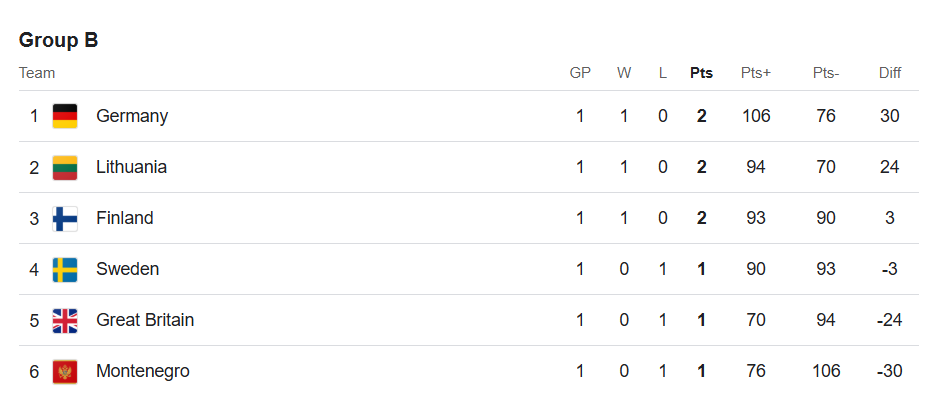Image resolution: width=935 pixels, height=403 pixels.
Task: Click the W column header
Action: point(624,73)
